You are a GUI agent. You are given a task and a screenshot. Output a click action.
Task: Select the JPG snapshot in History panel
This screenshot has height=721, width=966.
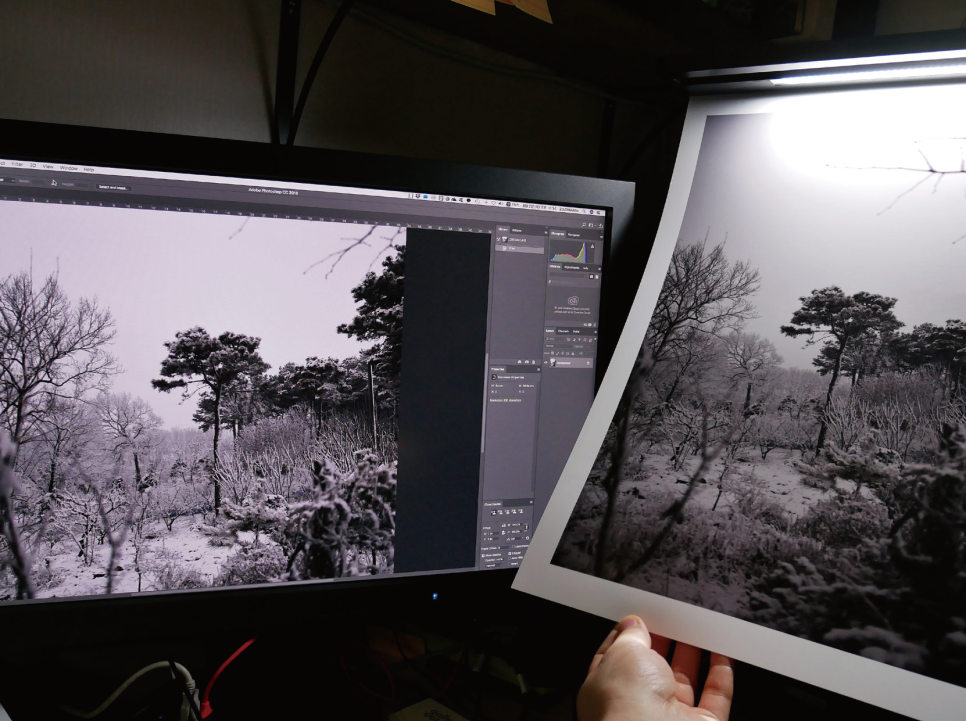point(519,240)
